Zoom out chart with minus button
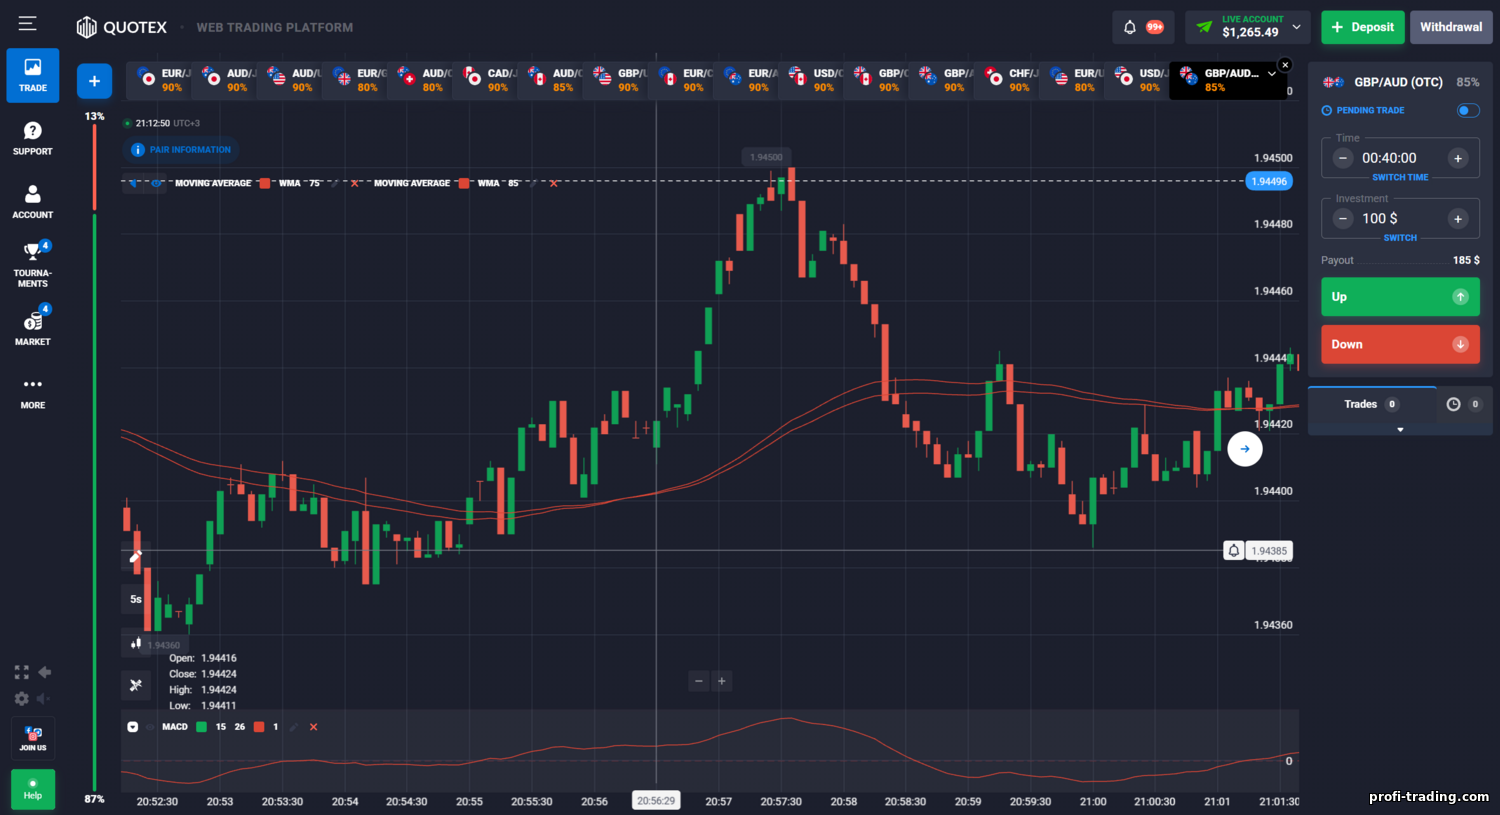 coord(699,681)
